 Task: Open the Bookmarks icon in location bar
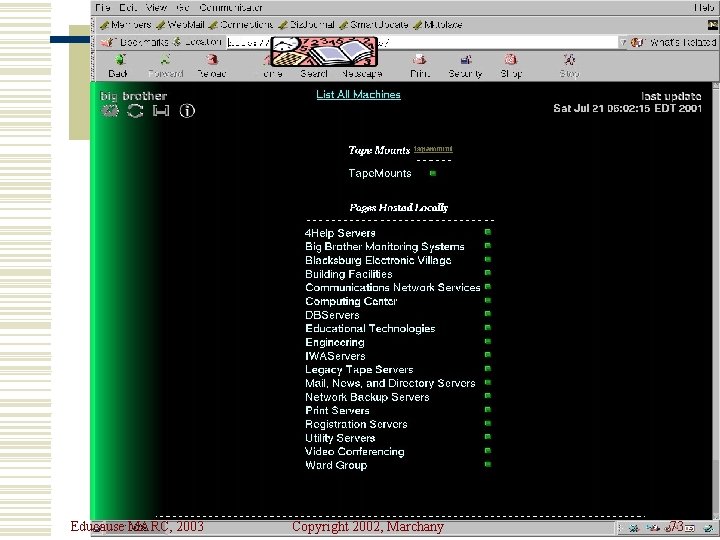click(x=107, y=42)
